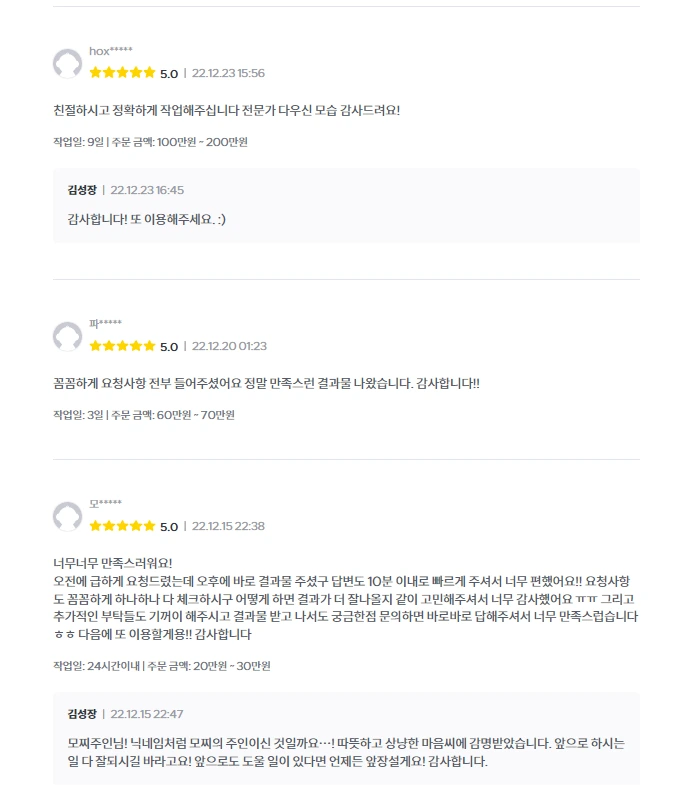Click the avatar icon of reviewer 모*****

pyautogui.click(x=68, y=516)
